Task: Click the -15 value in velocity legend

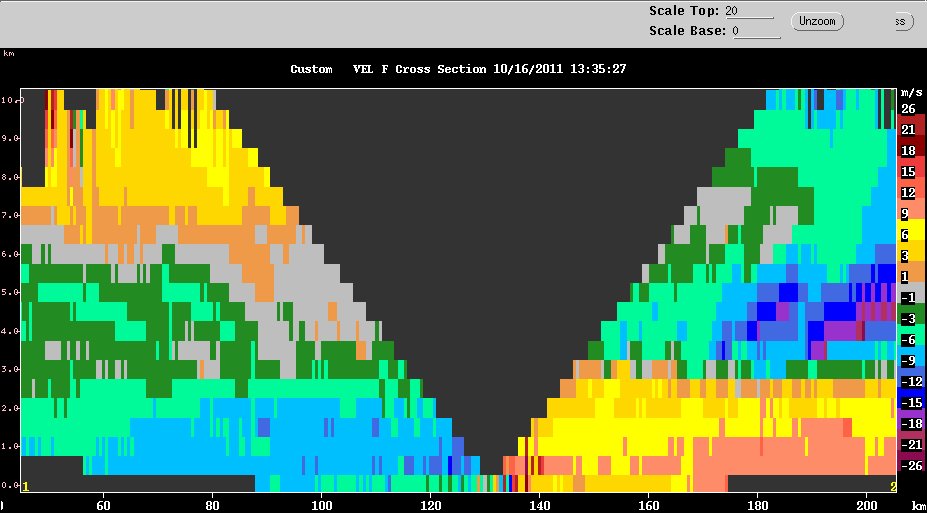Action: pos(911,403)
